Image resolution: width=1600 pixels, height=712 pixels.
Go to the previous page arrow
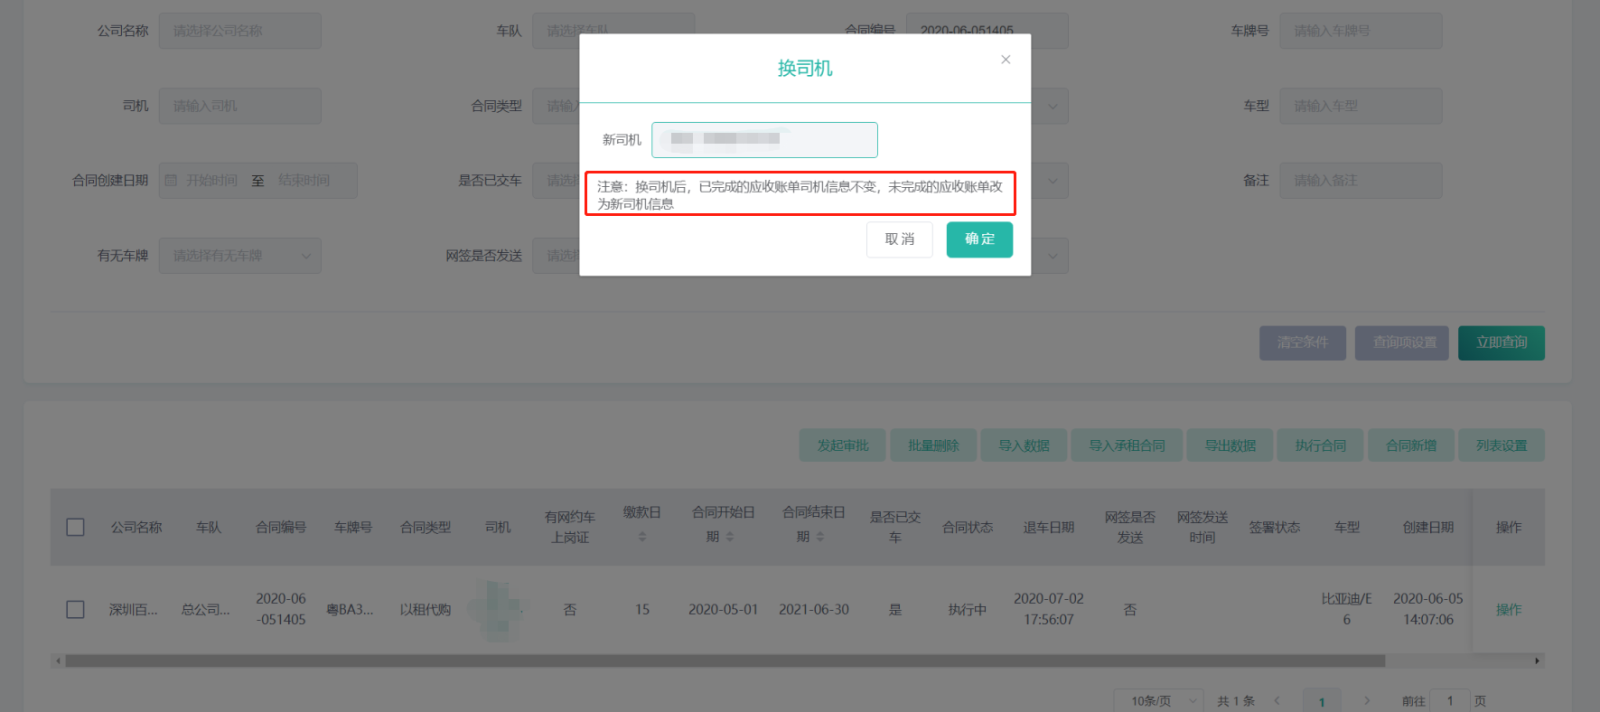1277,701
